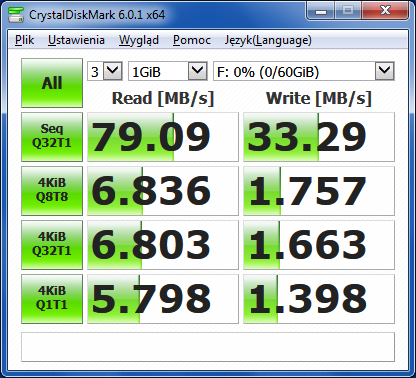This screenshot has width=416, height=378.
Task: Minimize the CrystalDiskMark window
Action: point(321,12)
